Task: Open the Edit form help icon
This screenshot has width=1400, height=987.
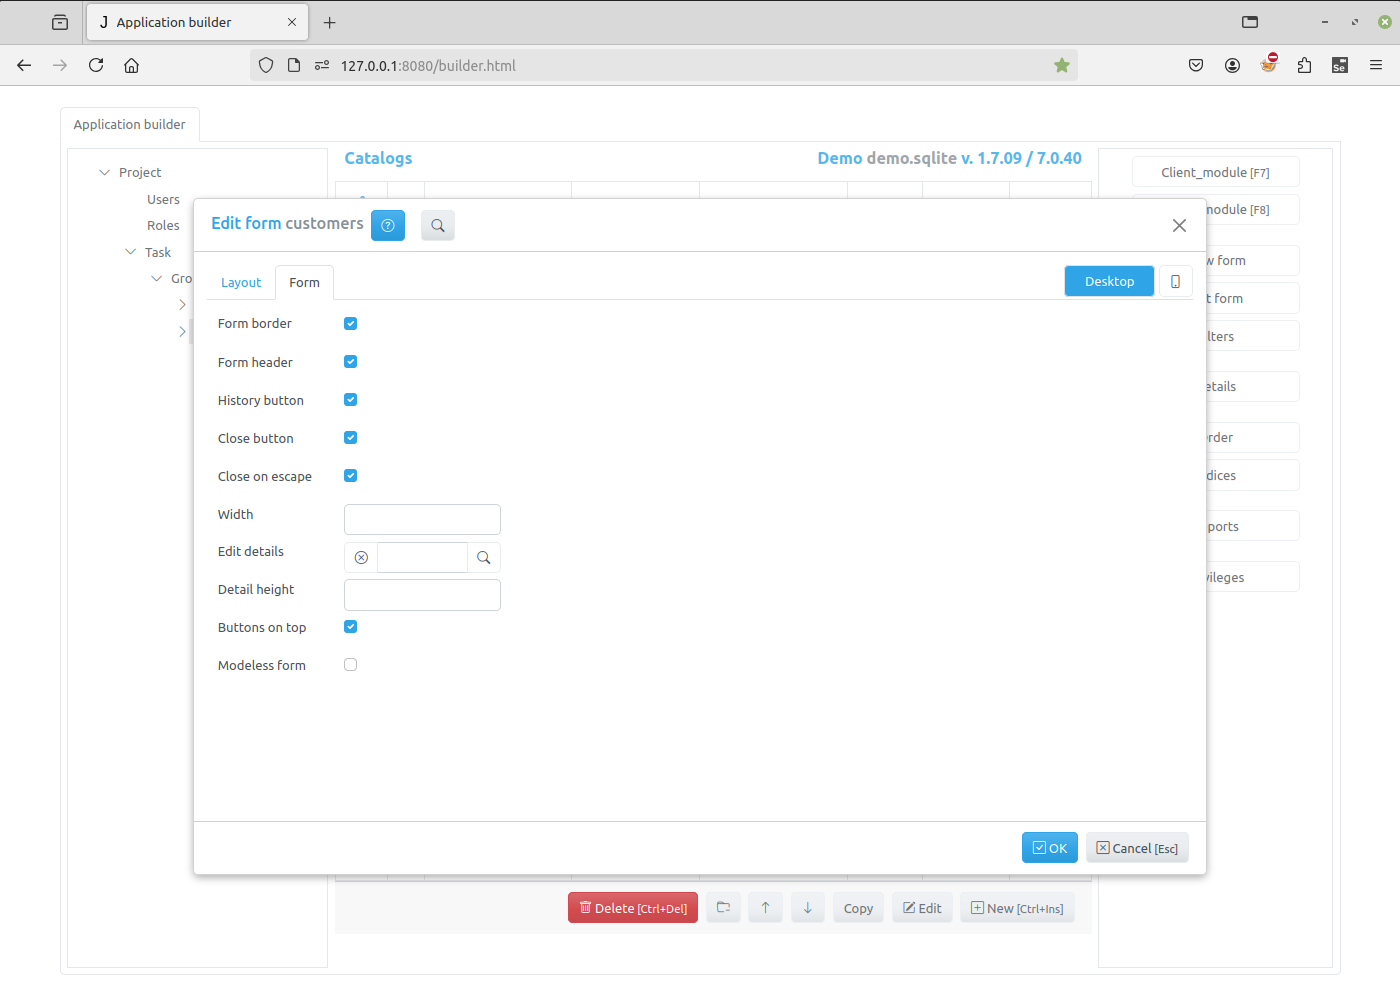Action: [388, 225]
